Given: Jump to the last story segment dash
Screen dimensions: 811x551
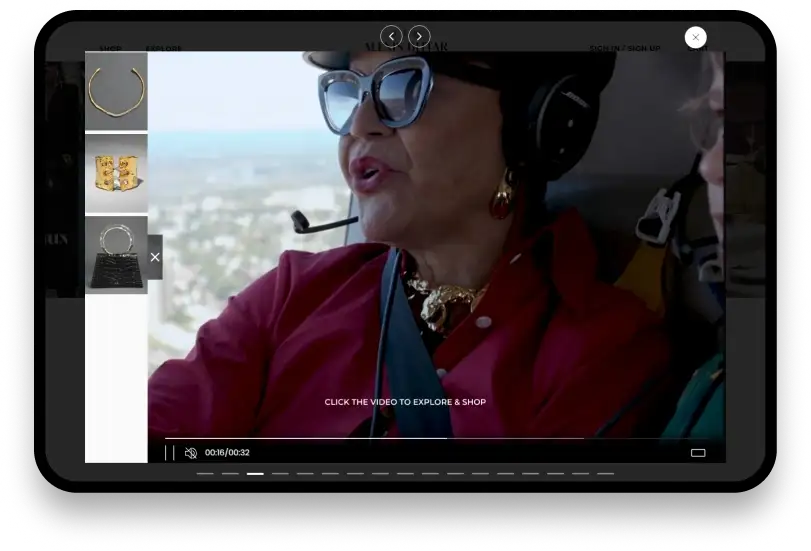Looking at the screenshot, I should click(605, 473).
